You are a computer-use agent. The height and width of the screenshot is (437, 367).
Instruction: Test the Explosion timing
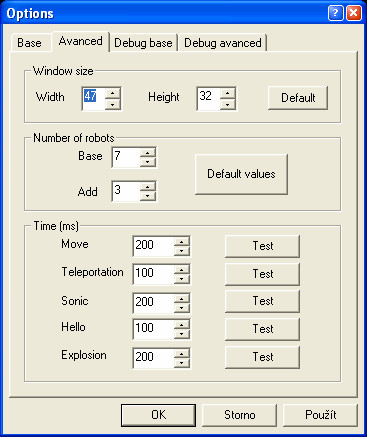pyautogui.click(x=263, y=357)
